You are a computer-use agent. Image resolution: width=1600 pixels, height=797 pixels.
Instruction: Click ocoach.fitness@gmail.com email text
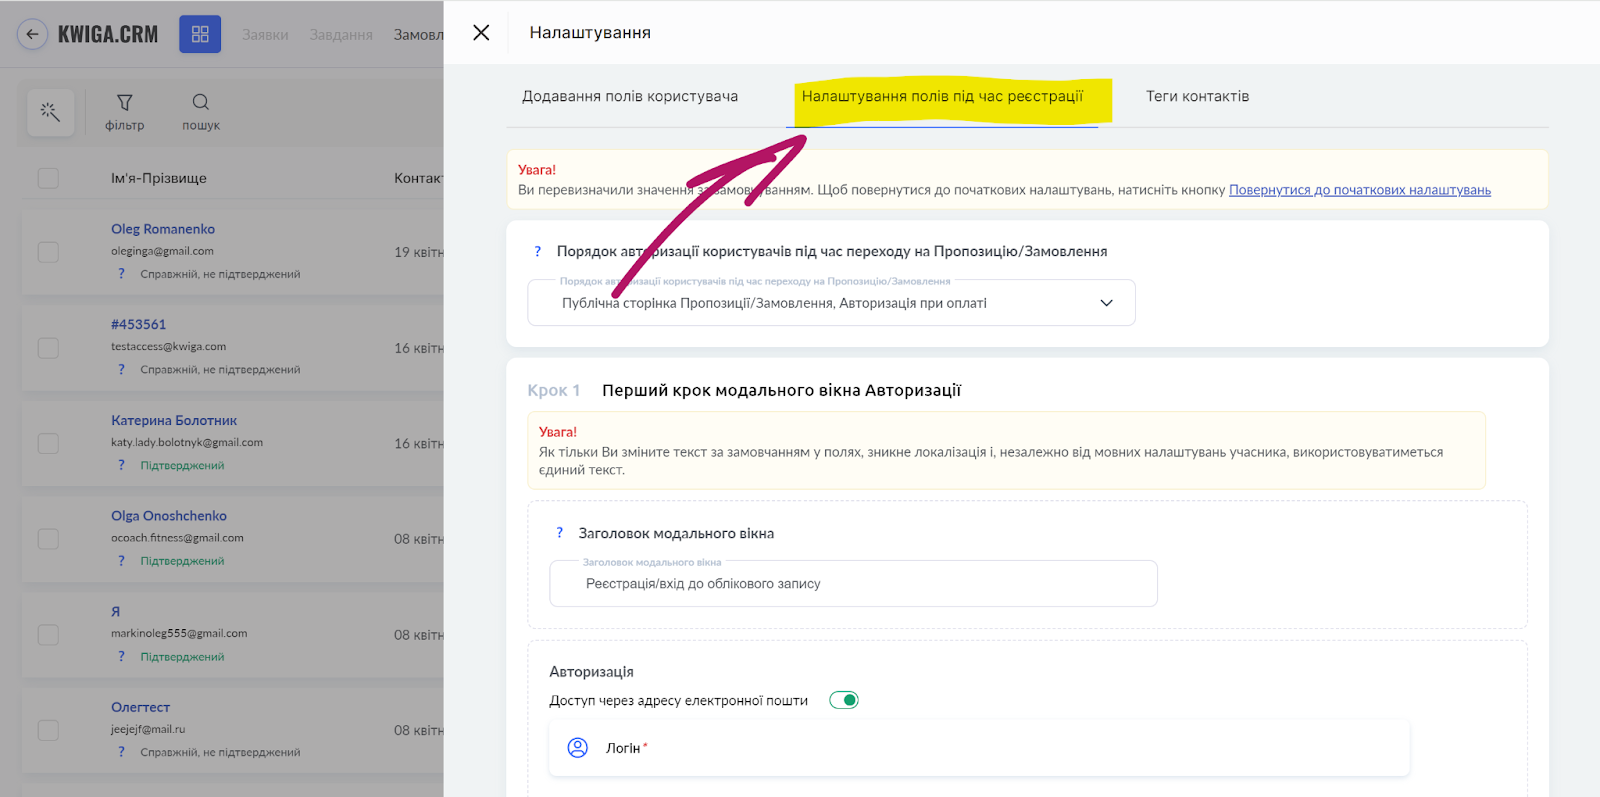(177, 538)
